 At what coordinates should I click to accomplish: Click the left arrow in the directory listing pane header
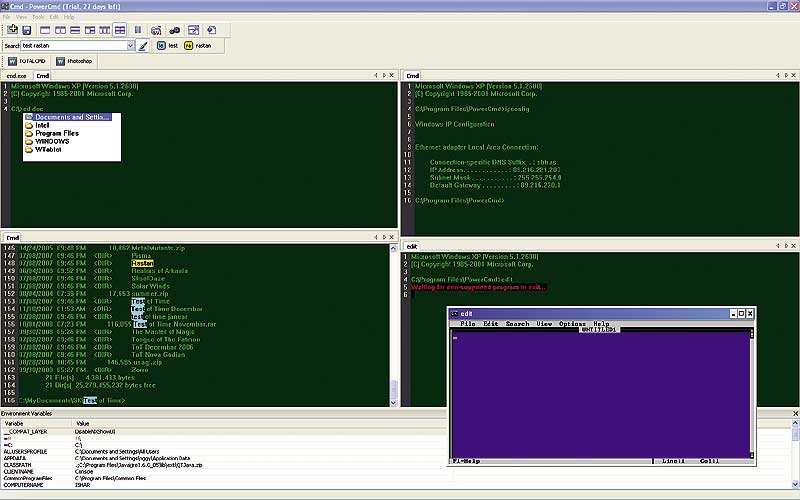click(376, 237)
